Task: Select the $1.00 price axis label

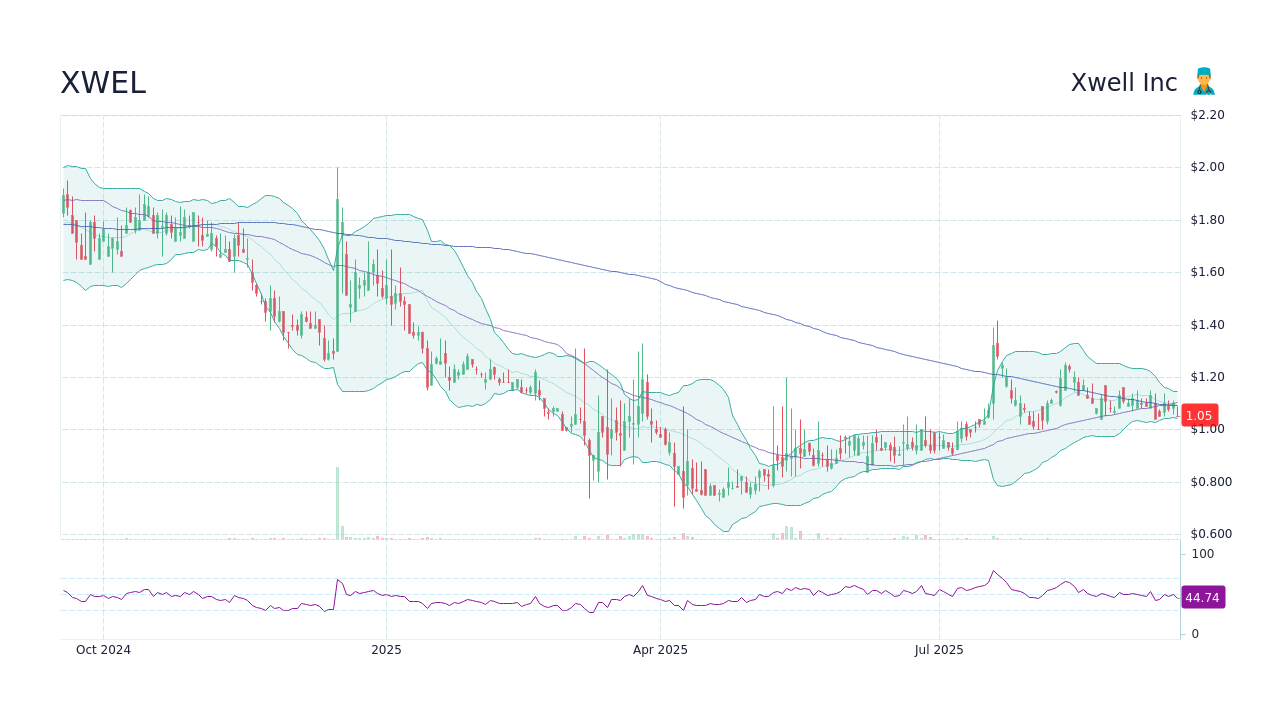Action: (1210, 429)
